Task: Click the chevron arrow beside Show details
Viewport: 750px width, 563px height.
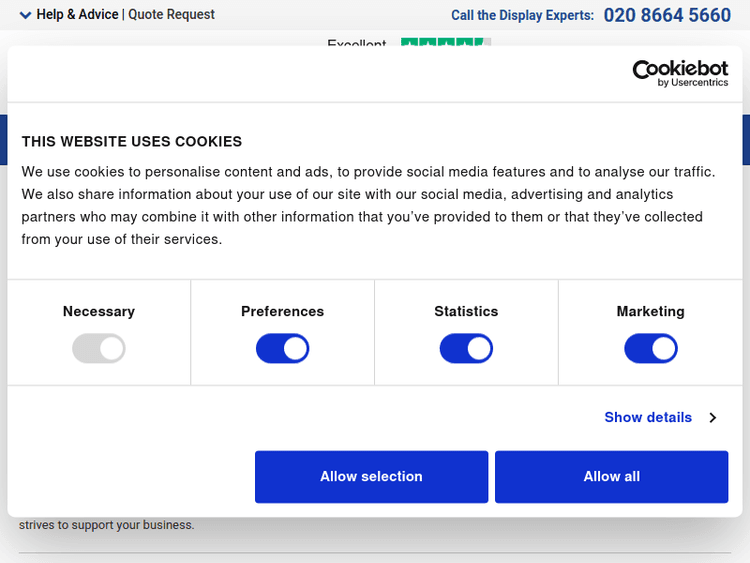Action: point(713,418)
